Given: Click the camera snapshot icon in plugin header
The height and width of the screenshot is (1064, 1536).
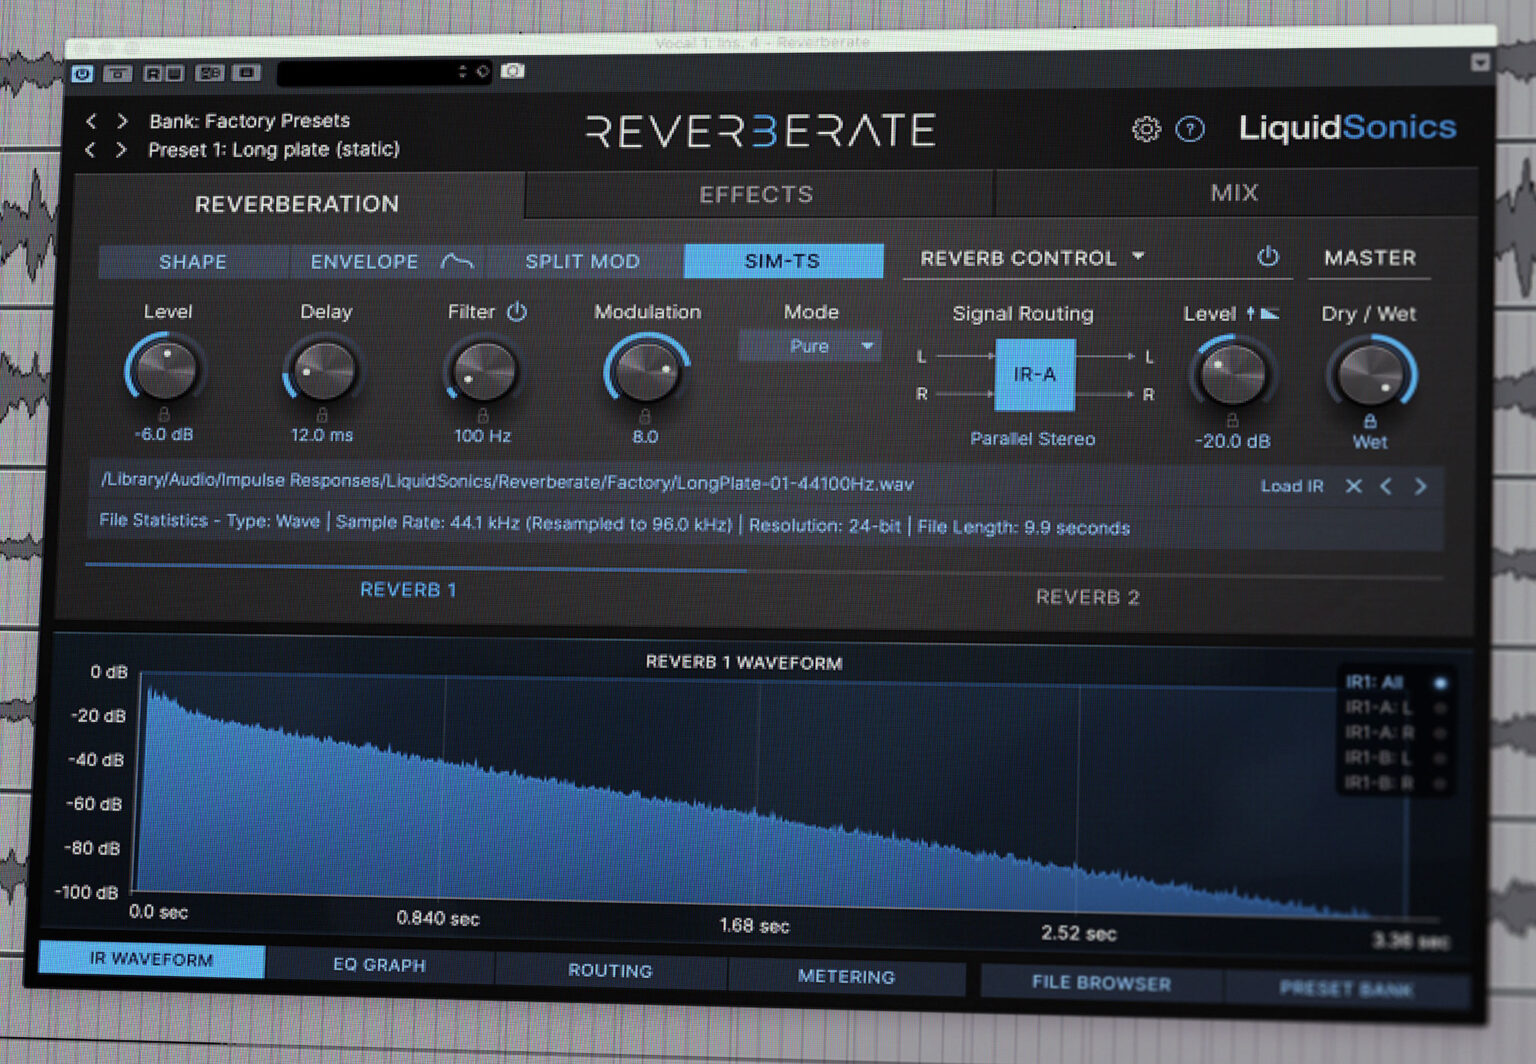Looking at the screenshot, I should 512,73.
